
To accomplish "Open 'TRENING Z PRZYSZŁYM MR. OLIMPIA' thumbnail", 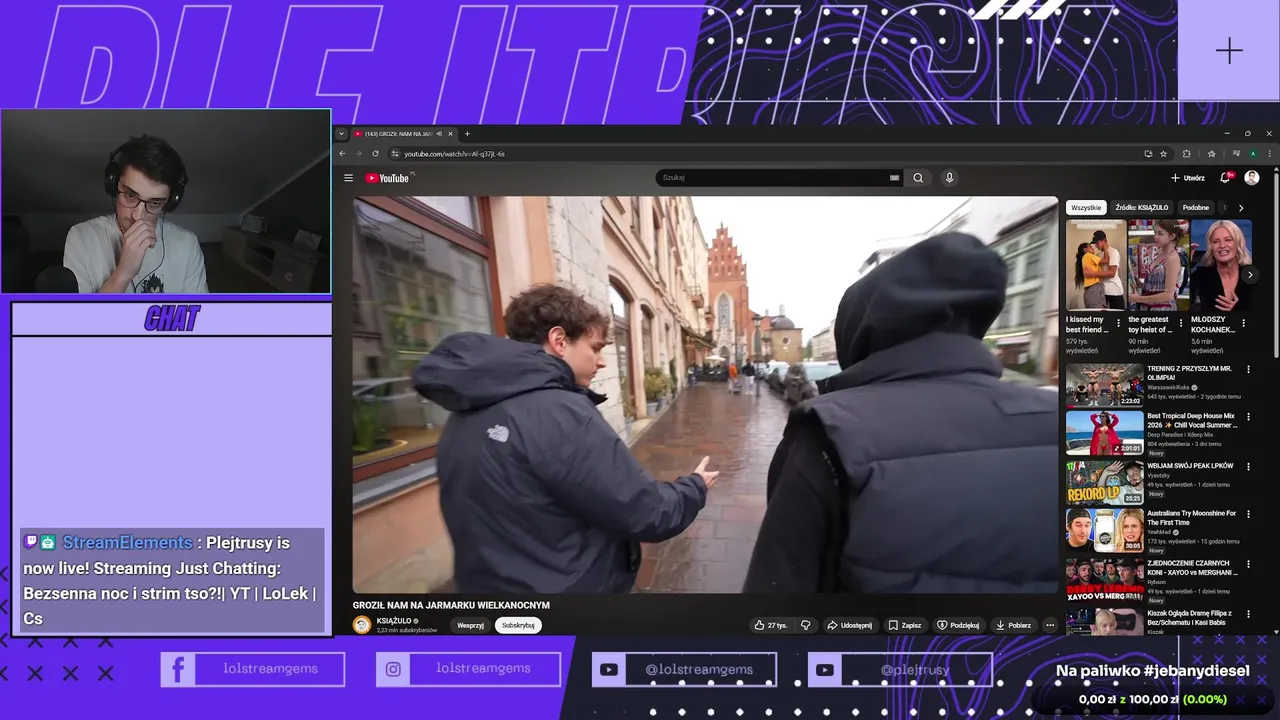I will pos(1105,385).
